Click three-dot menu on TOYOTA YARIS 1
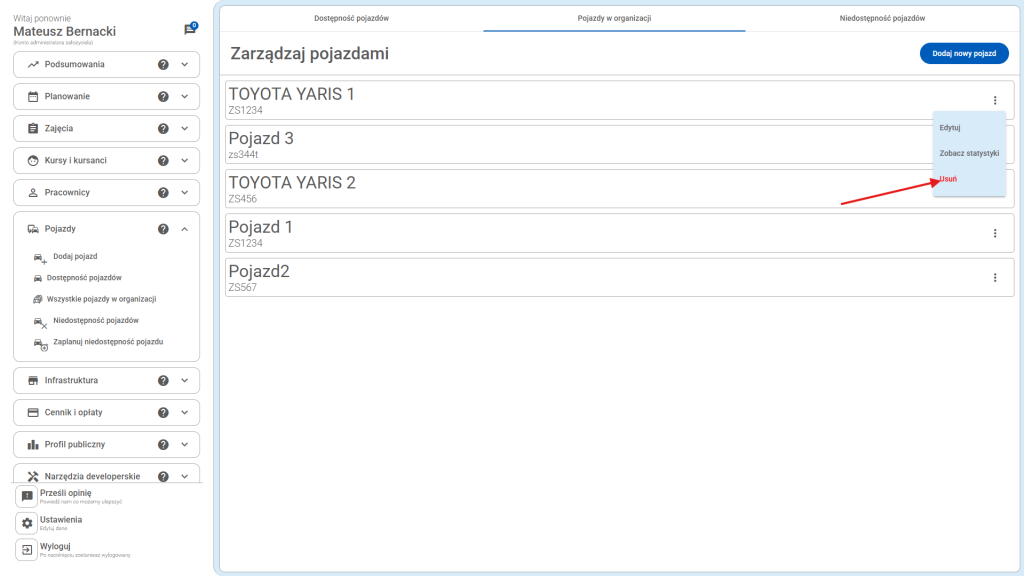The height and width of the screenshot is (576, 1024). click(x=994, y=100)
